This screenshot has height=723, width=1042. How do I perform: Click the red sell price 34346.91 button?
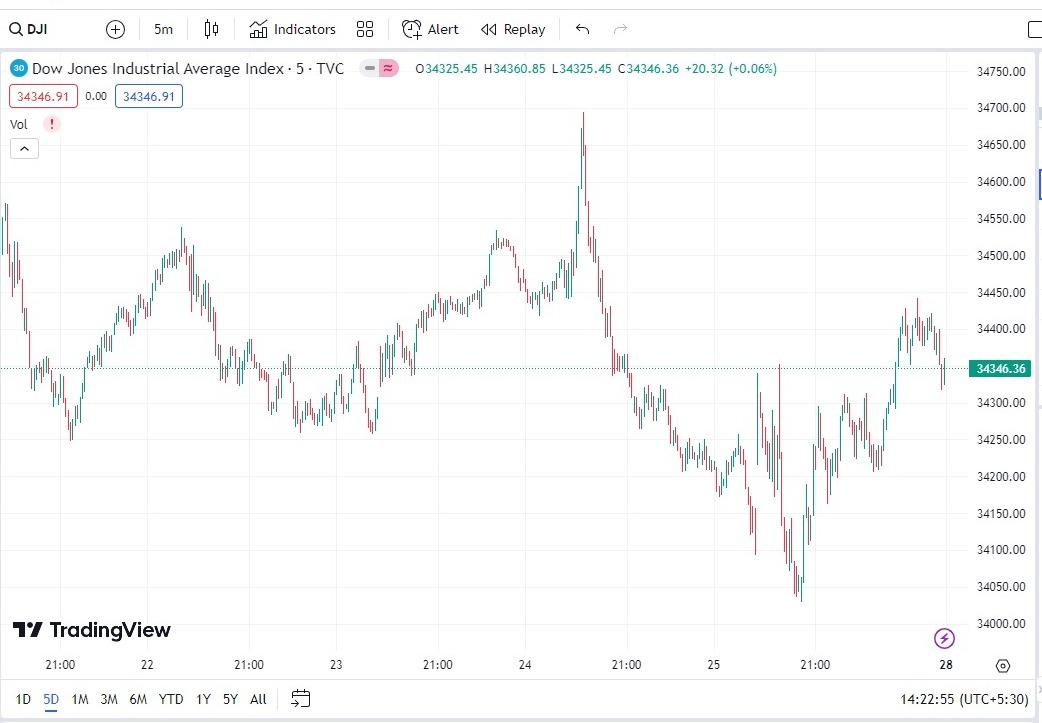click(43, 96)
